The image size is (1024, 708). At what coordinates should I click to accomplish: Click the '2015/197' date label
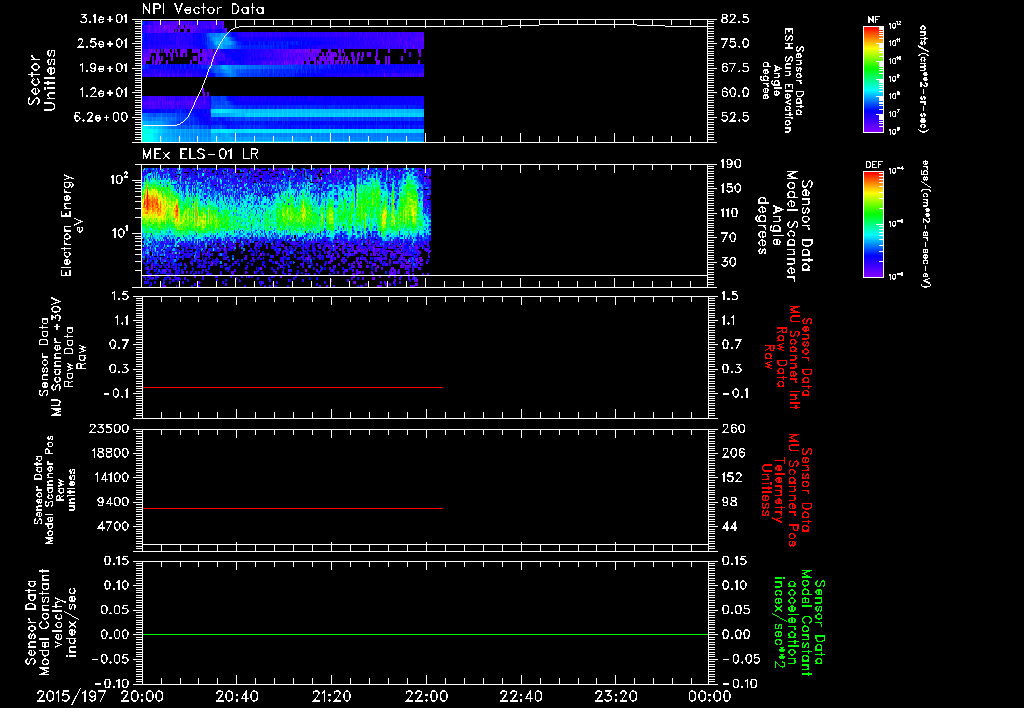tap(71, 696)
